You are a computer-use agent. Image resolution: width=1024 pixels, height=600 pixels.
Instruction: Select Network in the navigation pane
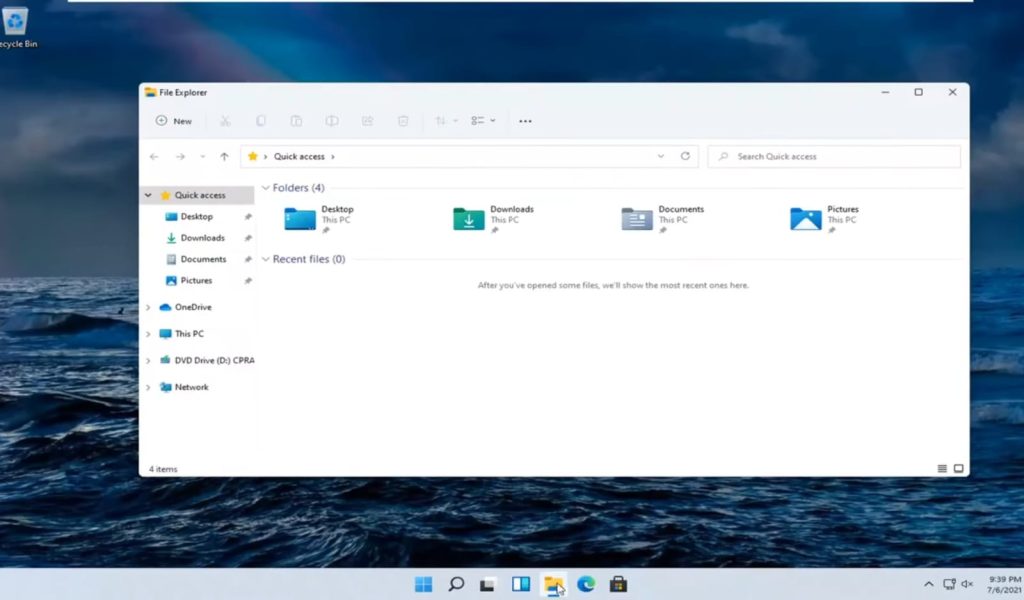click(191, 387)
